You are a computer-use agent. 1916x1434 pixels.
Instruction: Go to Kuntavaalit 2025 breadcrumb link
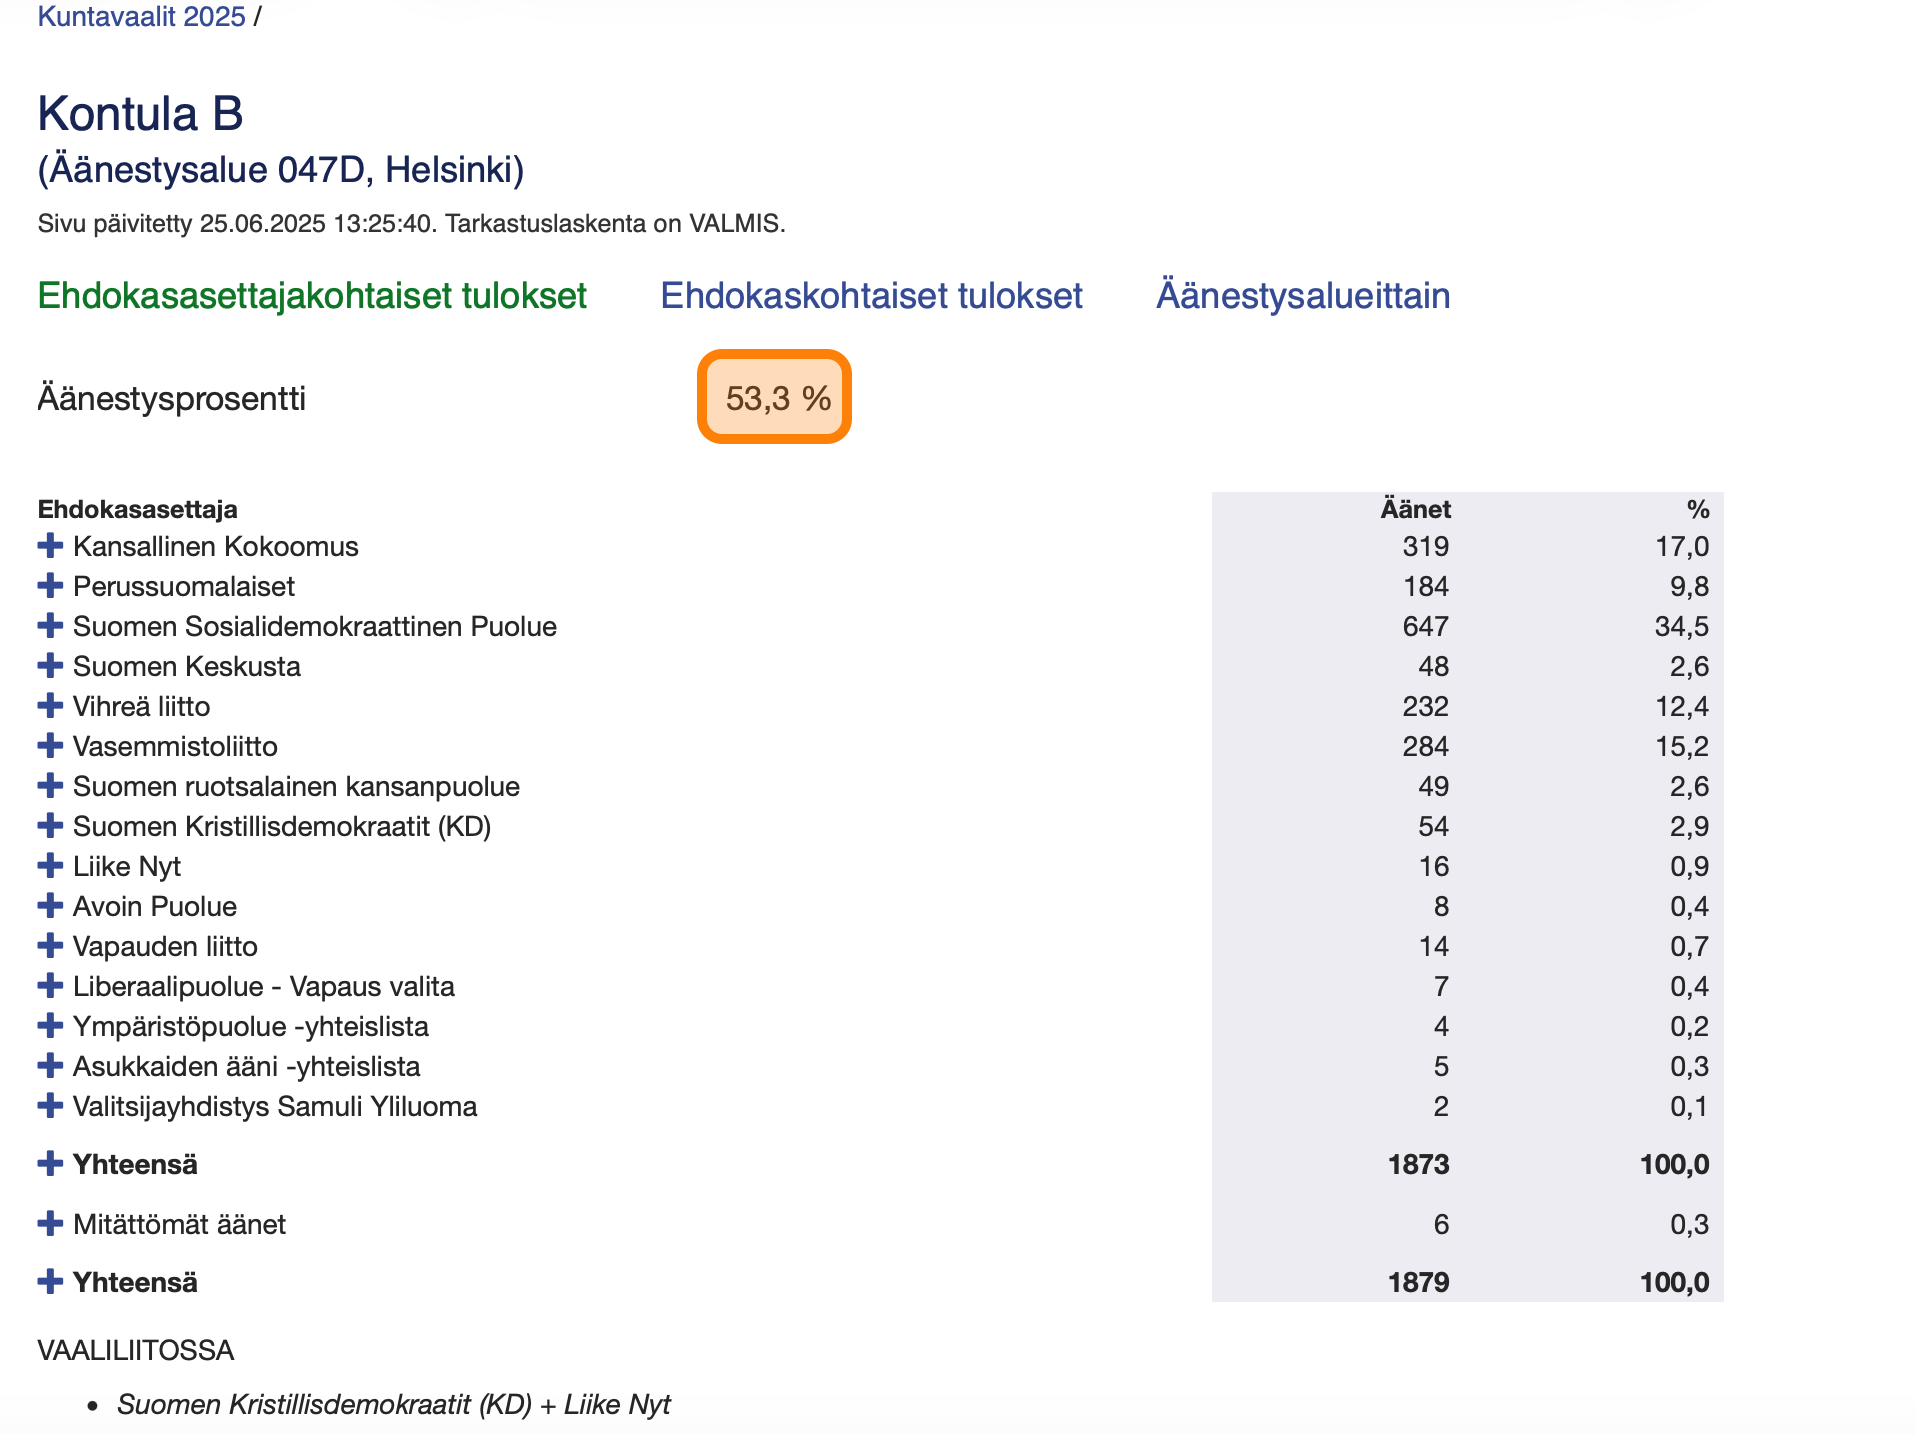(141, 17)
